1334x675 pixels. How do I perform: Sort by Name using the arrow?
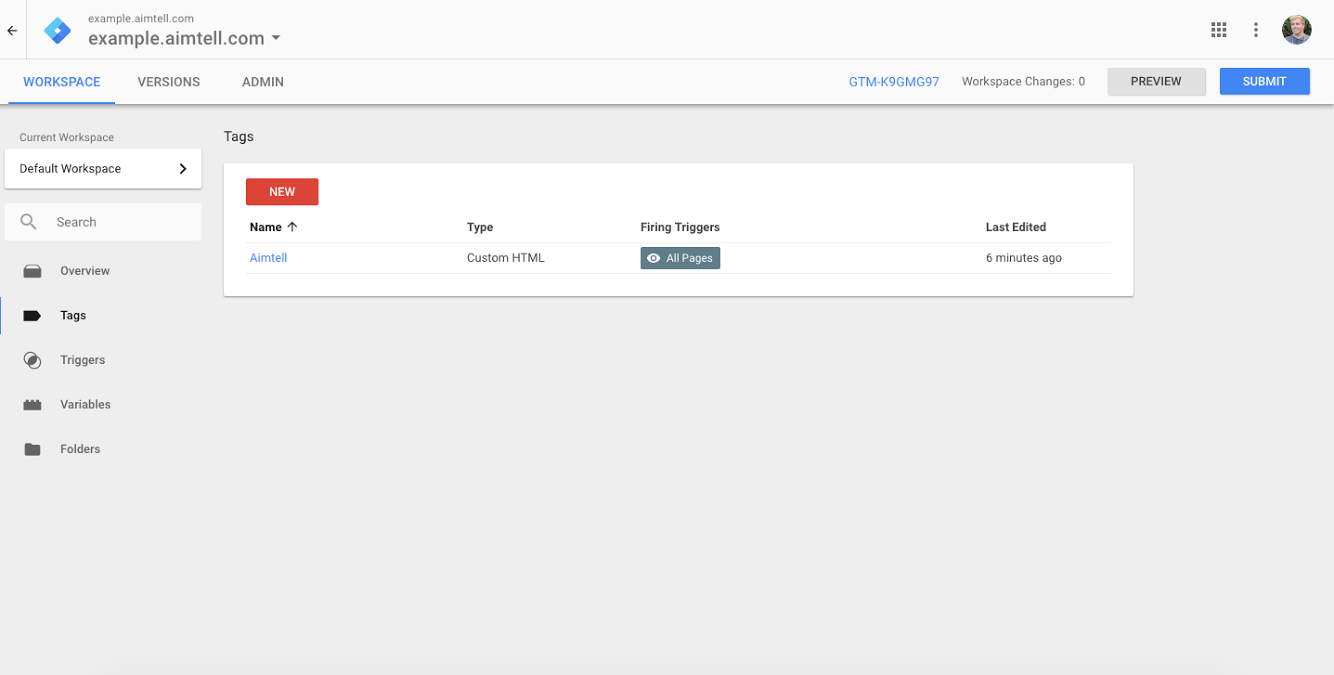(292, 227)
